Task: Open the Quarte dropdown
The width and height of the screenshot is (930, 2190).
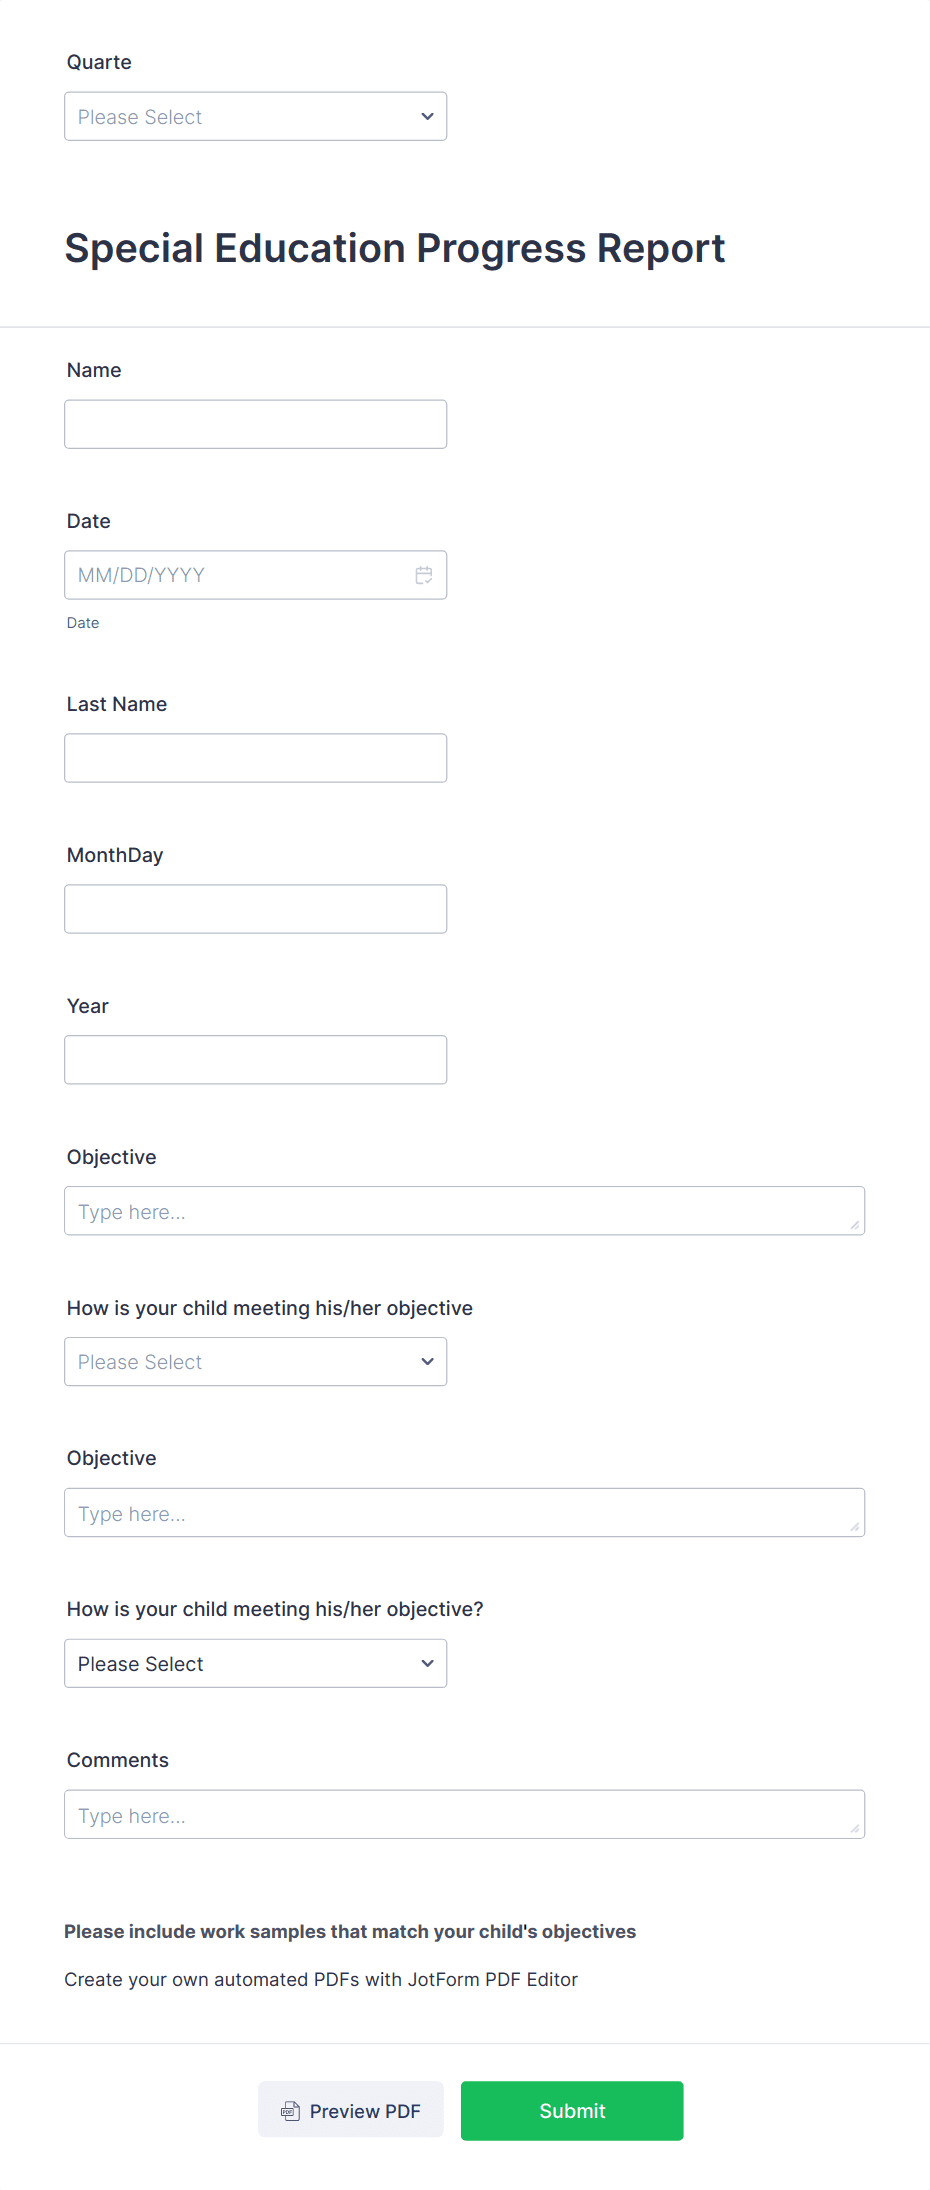Action: [x=255, y=116]
